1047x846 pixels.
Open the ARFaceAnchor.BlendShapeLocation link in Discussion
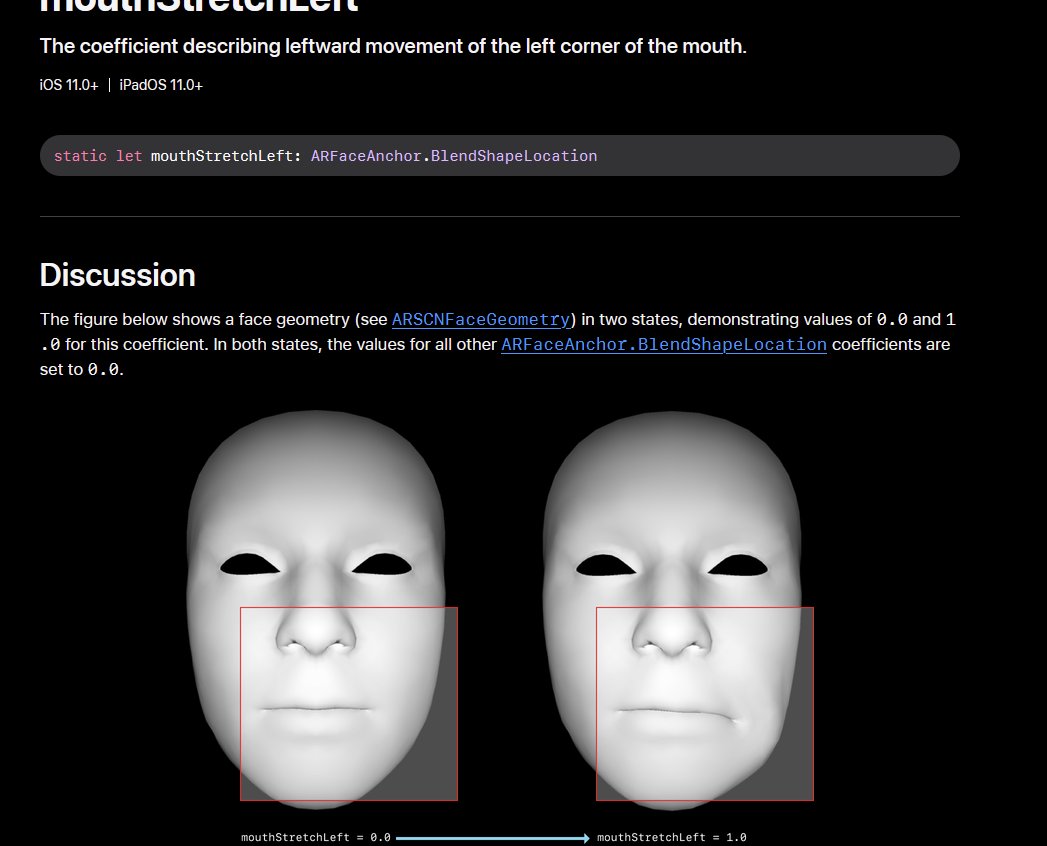click(x=664, y=345)
